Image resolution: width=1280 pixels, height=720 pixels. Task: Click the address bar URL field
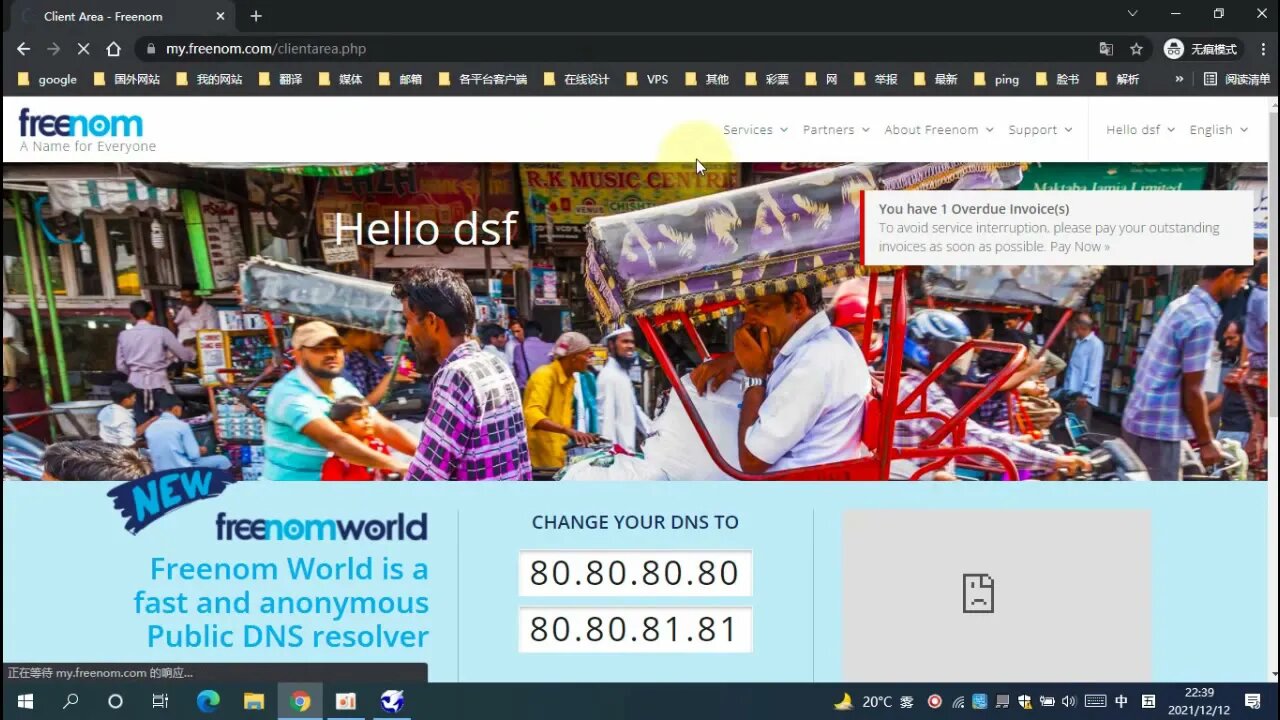(620, 49)
